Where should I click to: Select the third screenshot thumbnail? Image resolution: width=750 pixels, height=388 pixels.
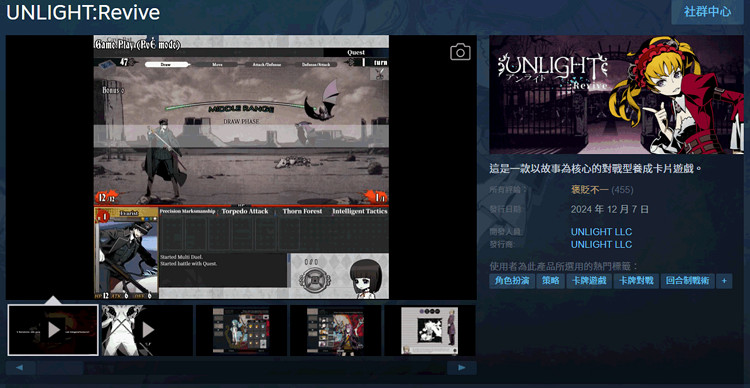[x=241, y=330]
